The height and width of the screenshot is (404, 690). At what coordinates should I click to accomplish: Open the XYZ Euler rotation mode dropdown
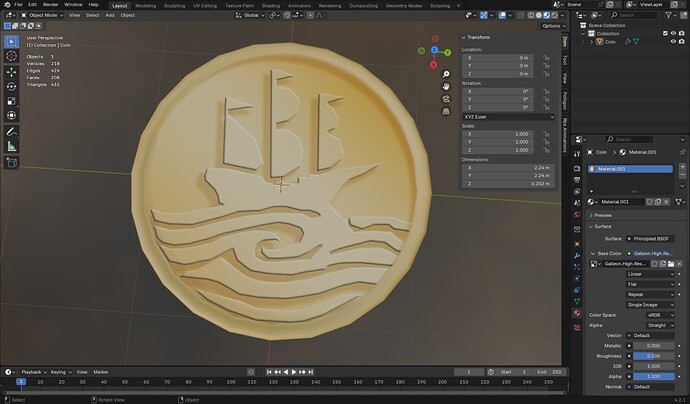[508, 117]
